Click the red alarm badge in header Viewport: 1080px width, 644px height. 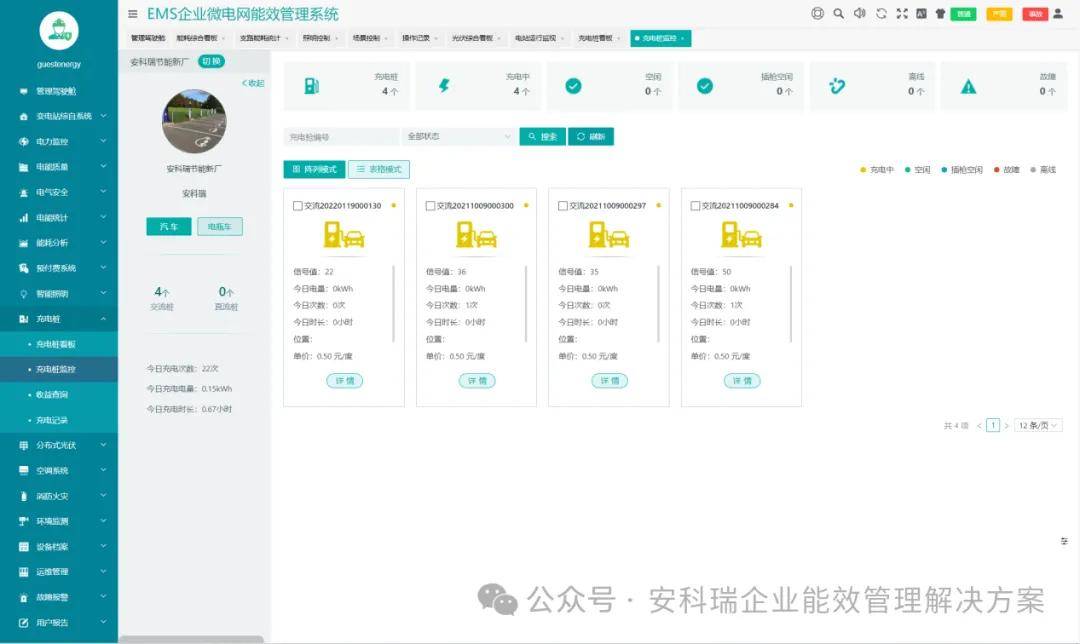point(1035,14)
